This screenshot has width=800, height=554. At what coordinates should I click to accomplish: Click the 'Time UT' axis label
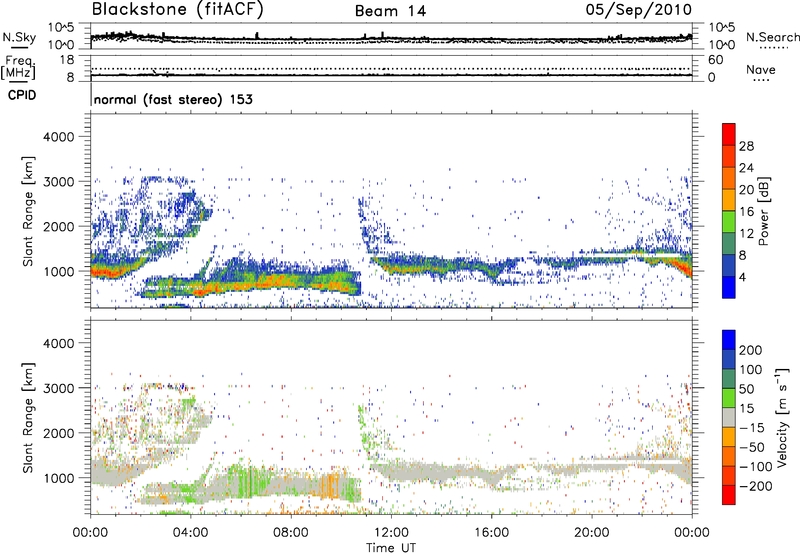(391, 547)
